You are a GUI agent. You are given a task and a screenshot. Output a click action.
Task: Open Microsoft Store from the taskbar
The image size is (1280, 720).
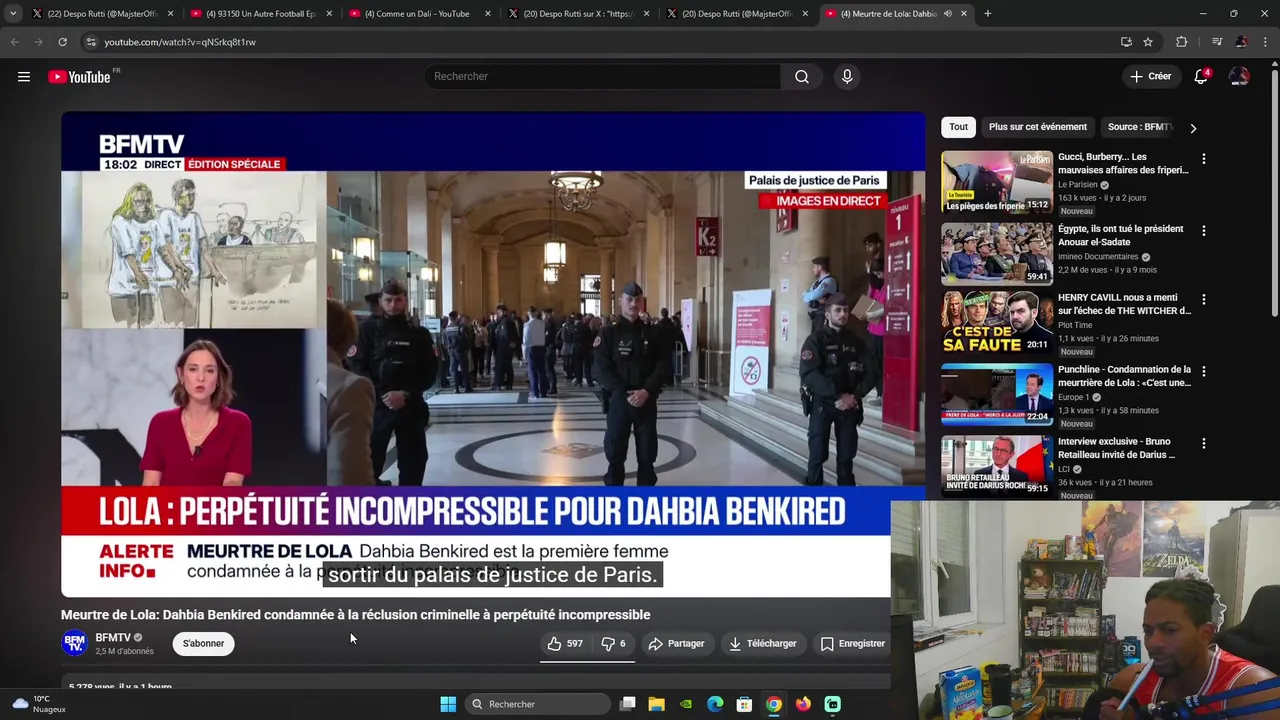coord(744,704)
